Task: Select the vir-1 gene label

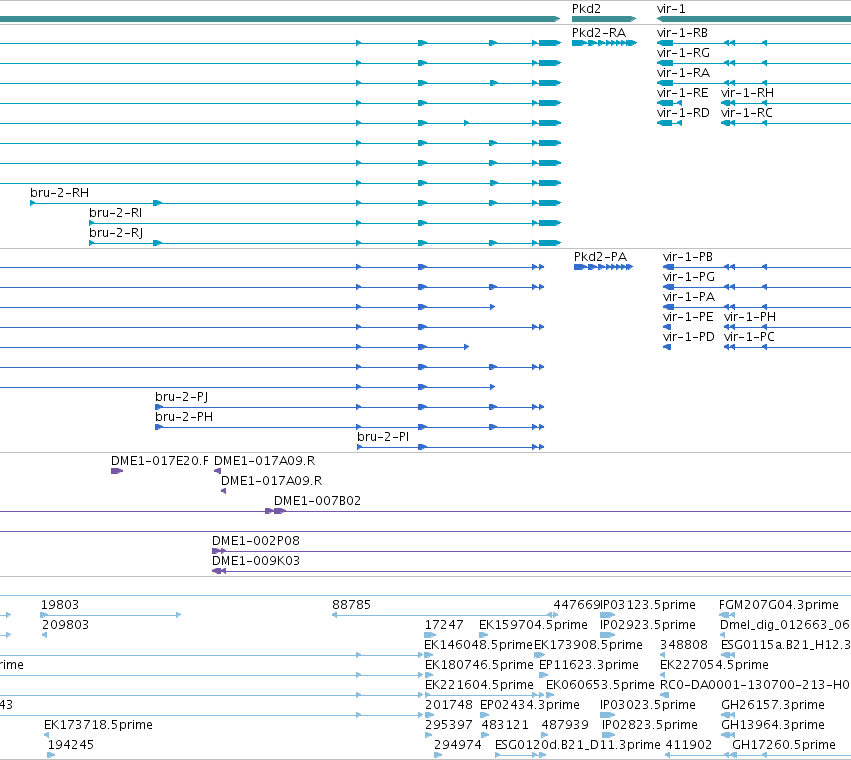Action: pos(671,9)
